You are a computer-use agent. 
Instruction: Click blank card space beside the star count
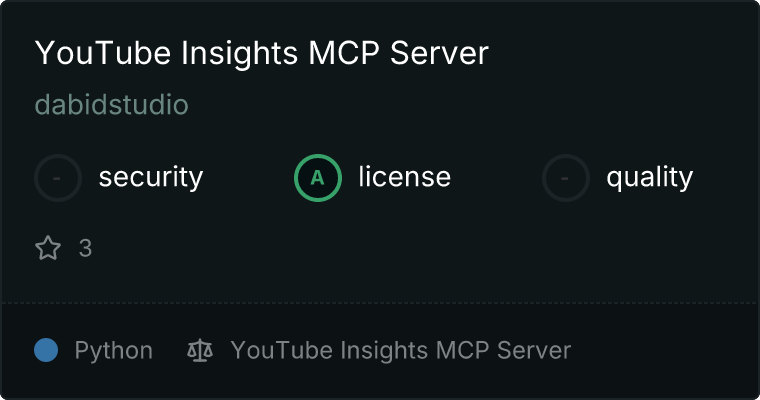[388, 249]
